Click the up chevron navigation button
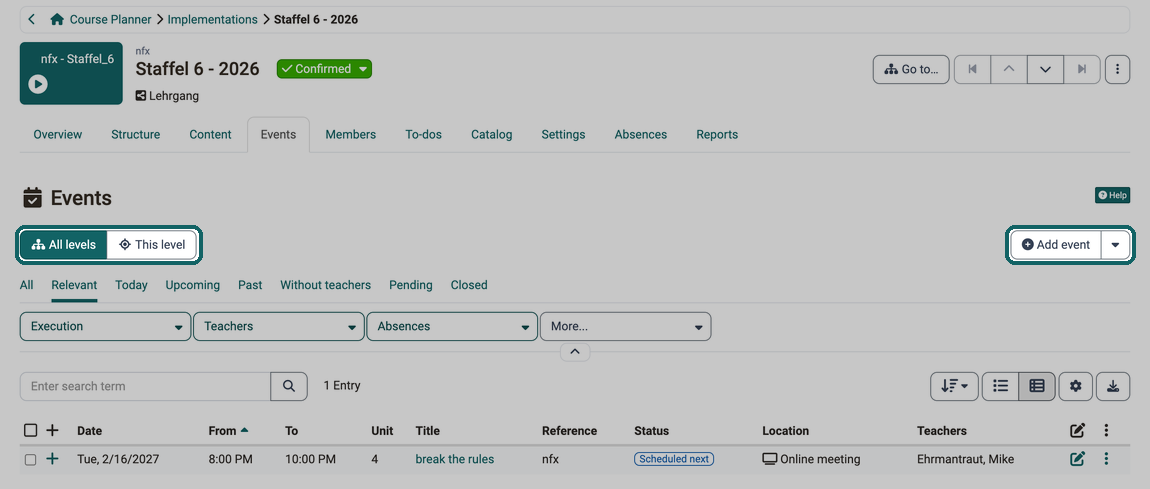Viewport: 1150px width, 489px height. pyautogui.click(x=1009, y=70)
